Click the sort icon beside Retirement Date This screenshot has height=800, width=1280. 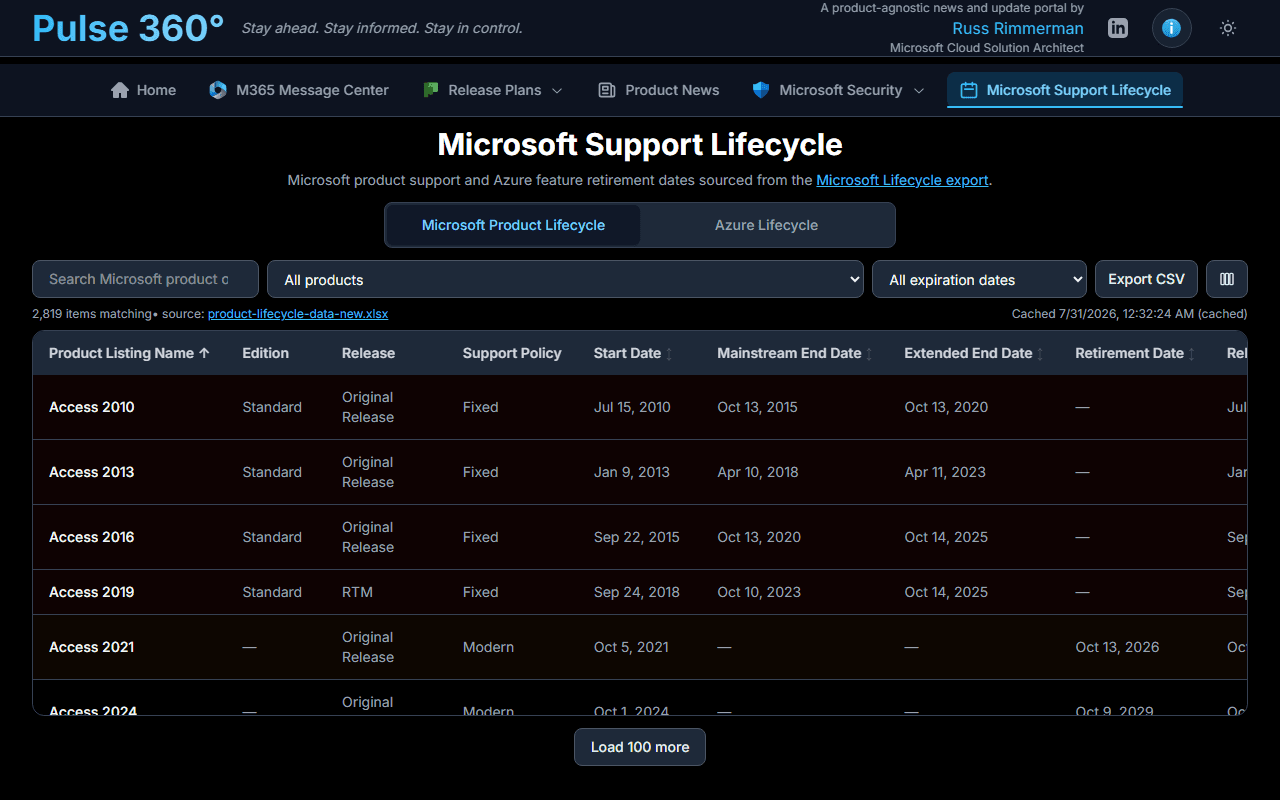1192,354
